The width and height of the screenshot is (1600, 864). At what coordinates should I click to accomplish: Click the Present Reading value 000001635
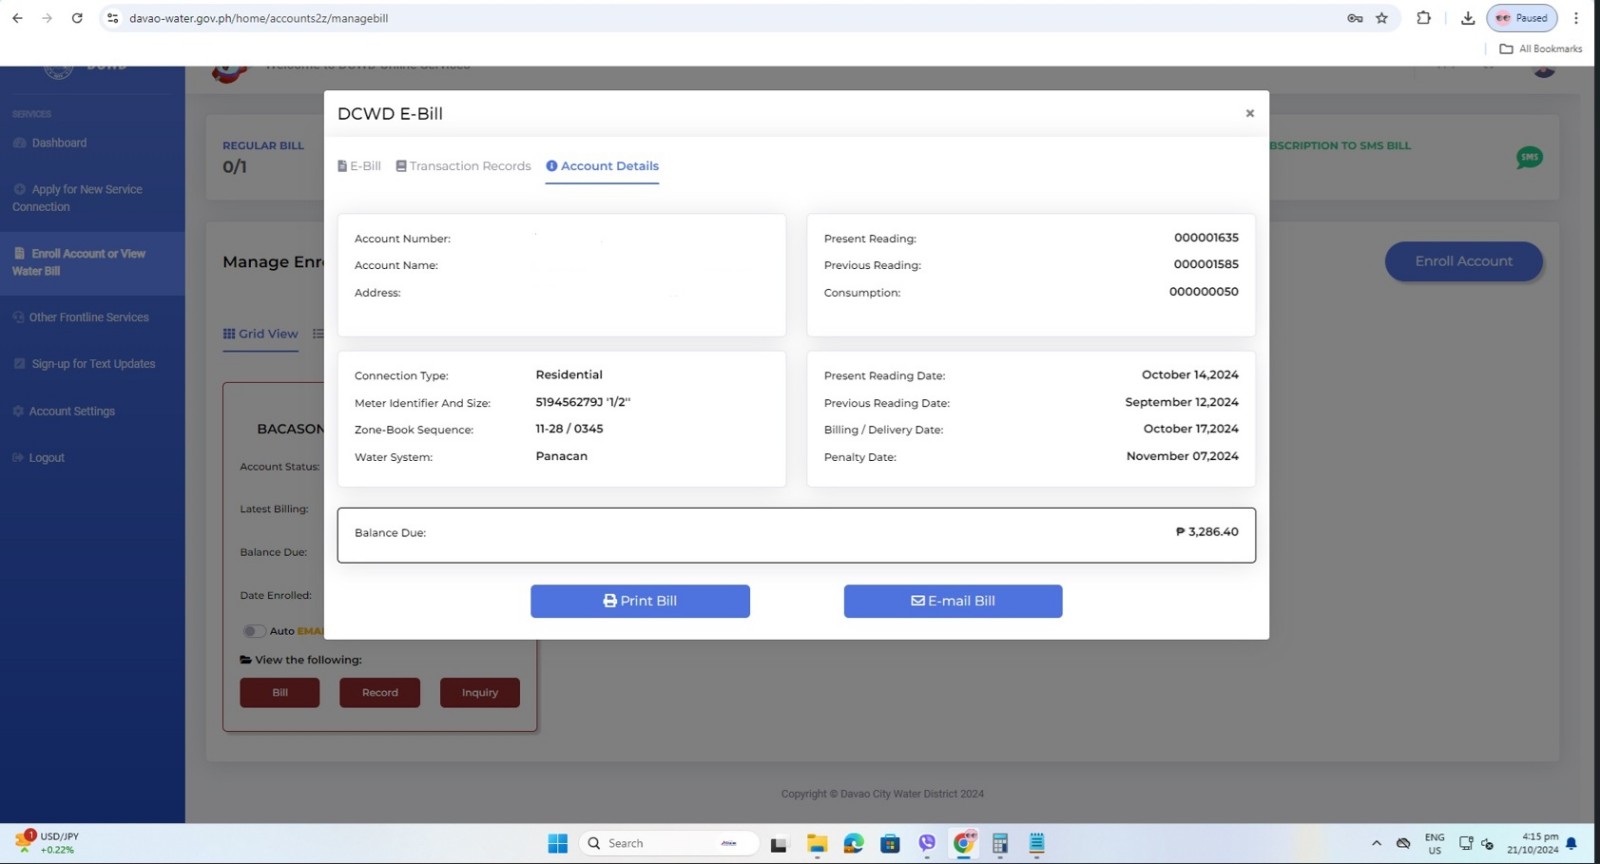pyautogui.click(x=1206, y=238)
